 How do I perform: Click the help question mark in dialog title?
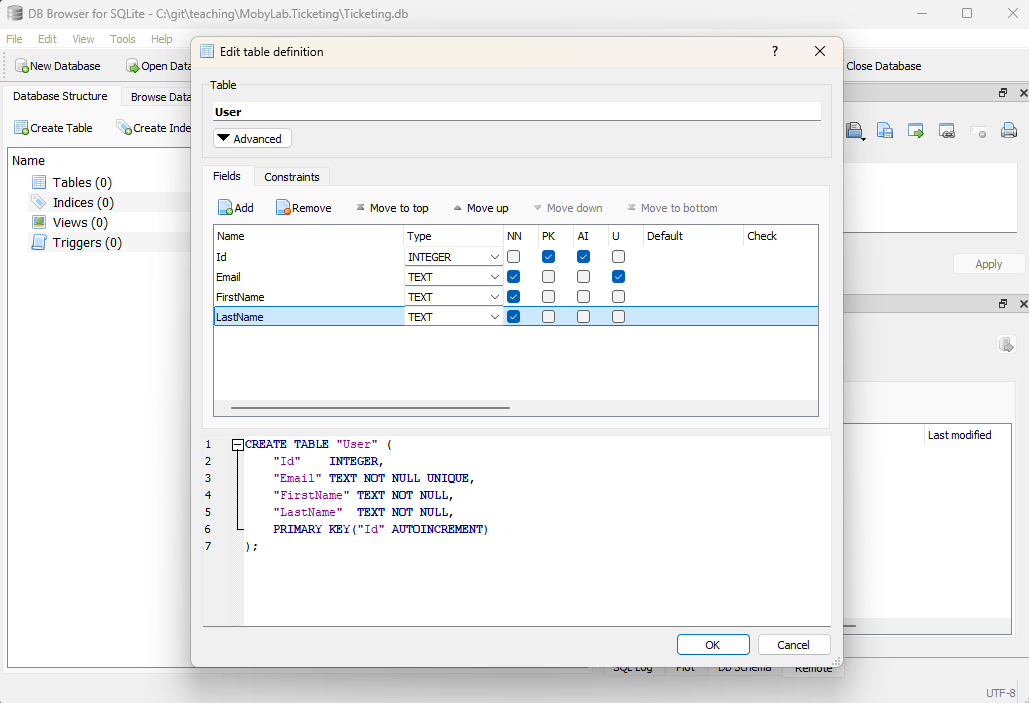pos(775,51)
